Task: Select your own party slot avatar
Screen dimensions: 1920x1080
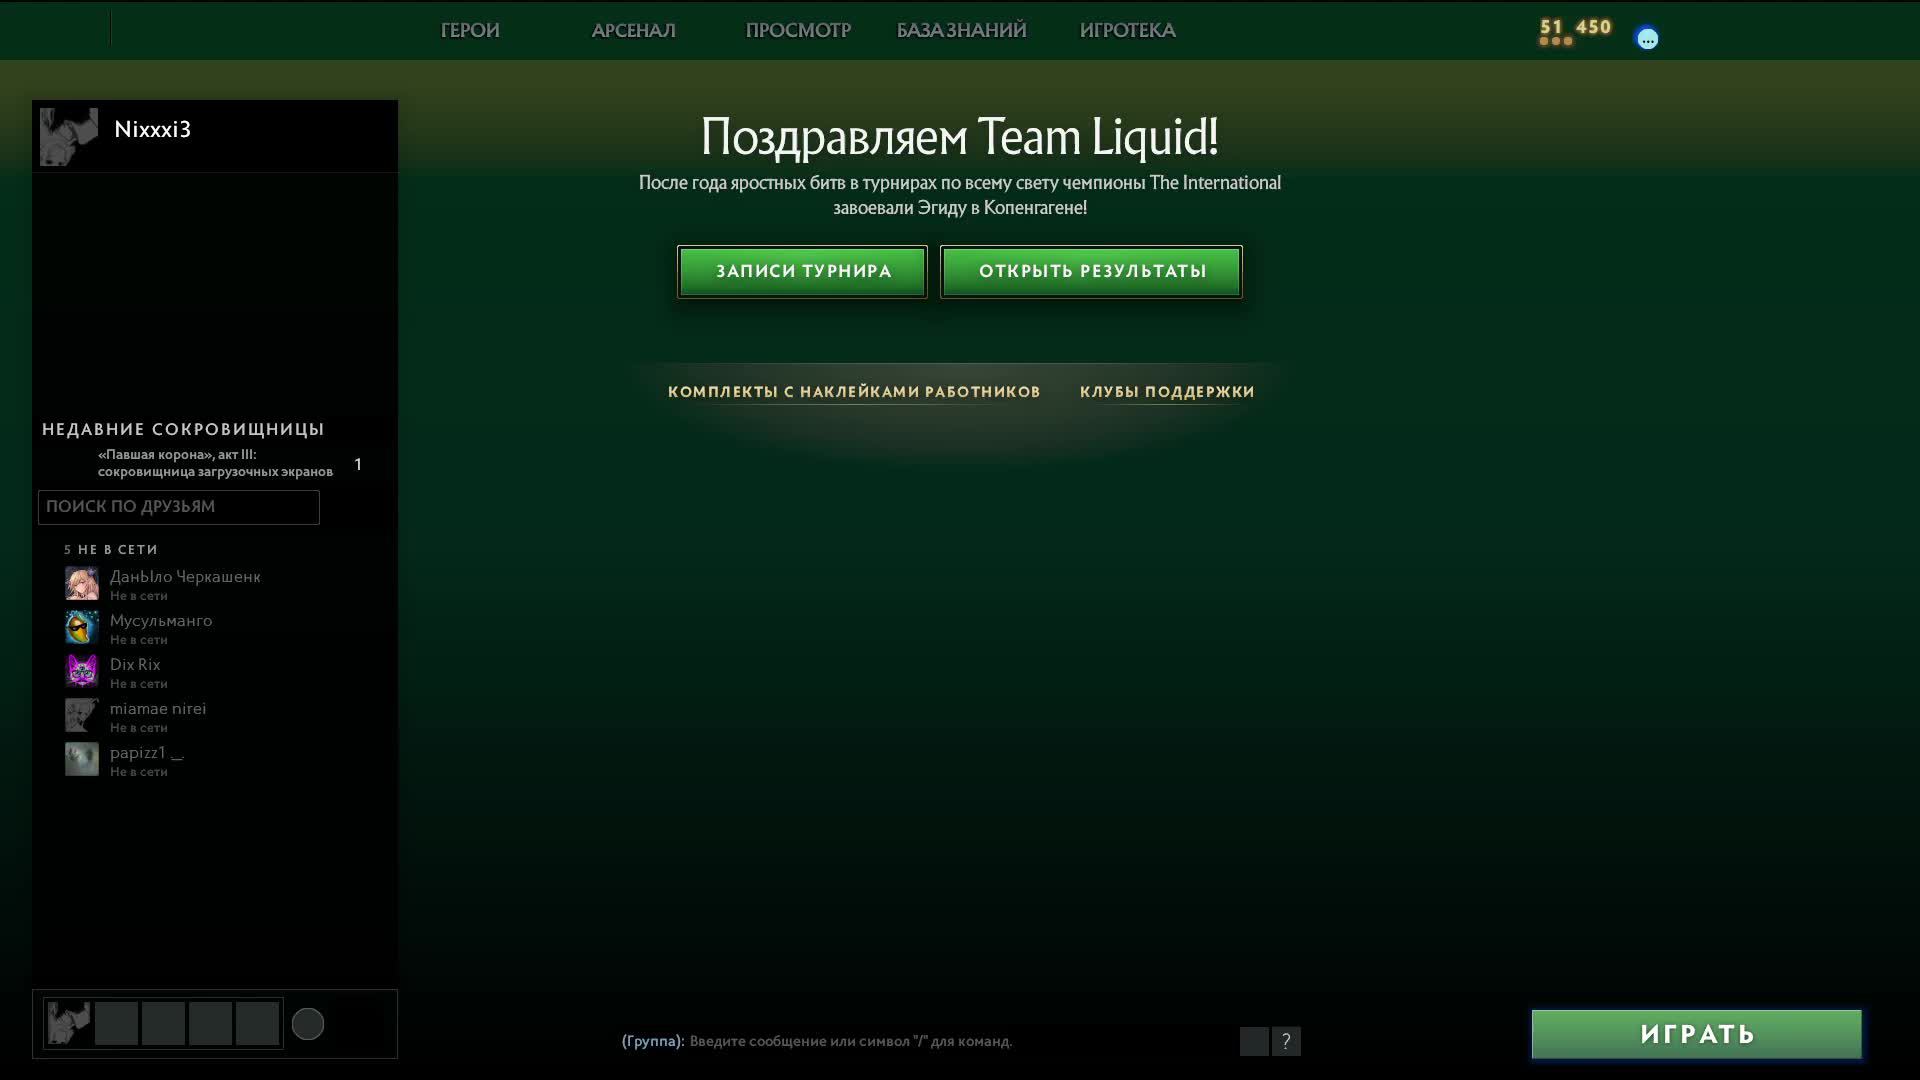Action: click(x=69, y=1024)
